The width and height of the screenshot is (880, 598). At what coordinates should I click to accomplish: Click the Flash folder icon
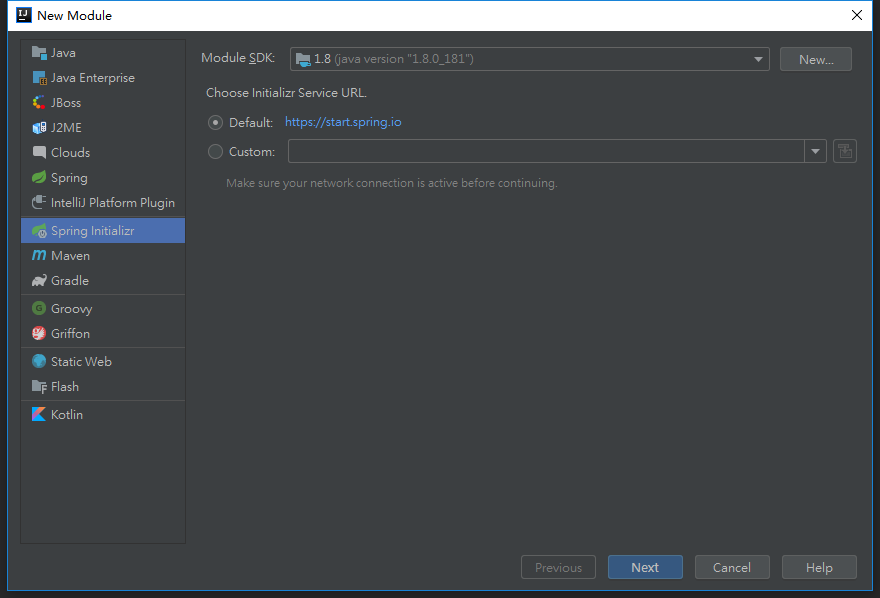39,387
